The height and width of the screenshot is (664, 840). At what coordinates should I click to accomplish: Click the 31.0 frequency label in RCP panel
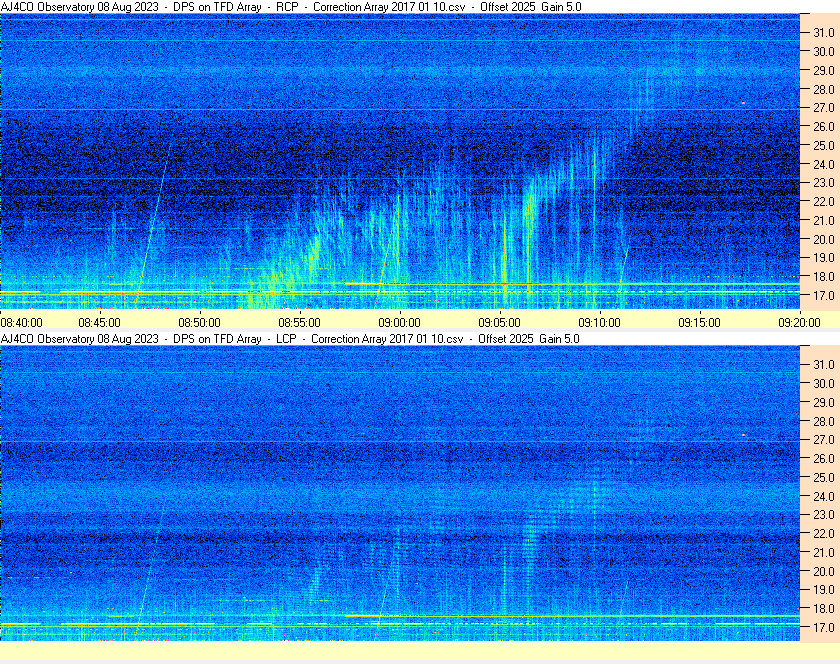(x=823, y=32)
